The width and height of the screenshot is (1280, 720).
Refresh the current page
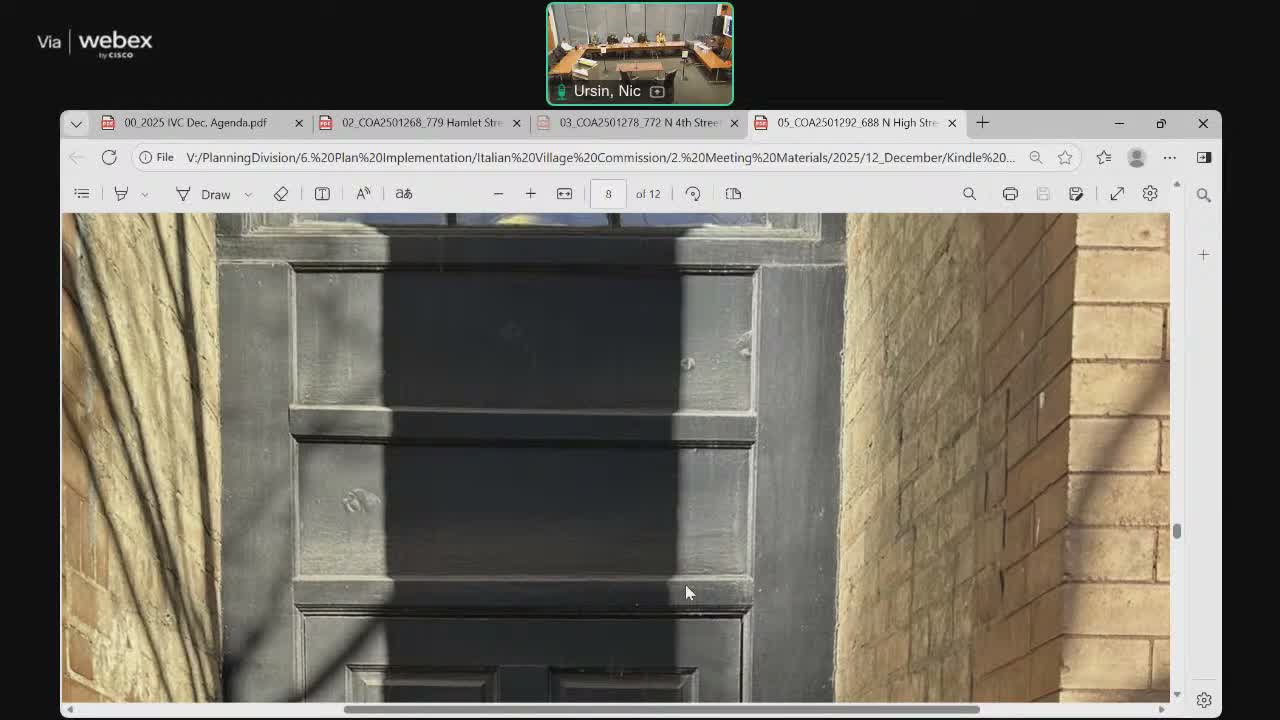109,157
